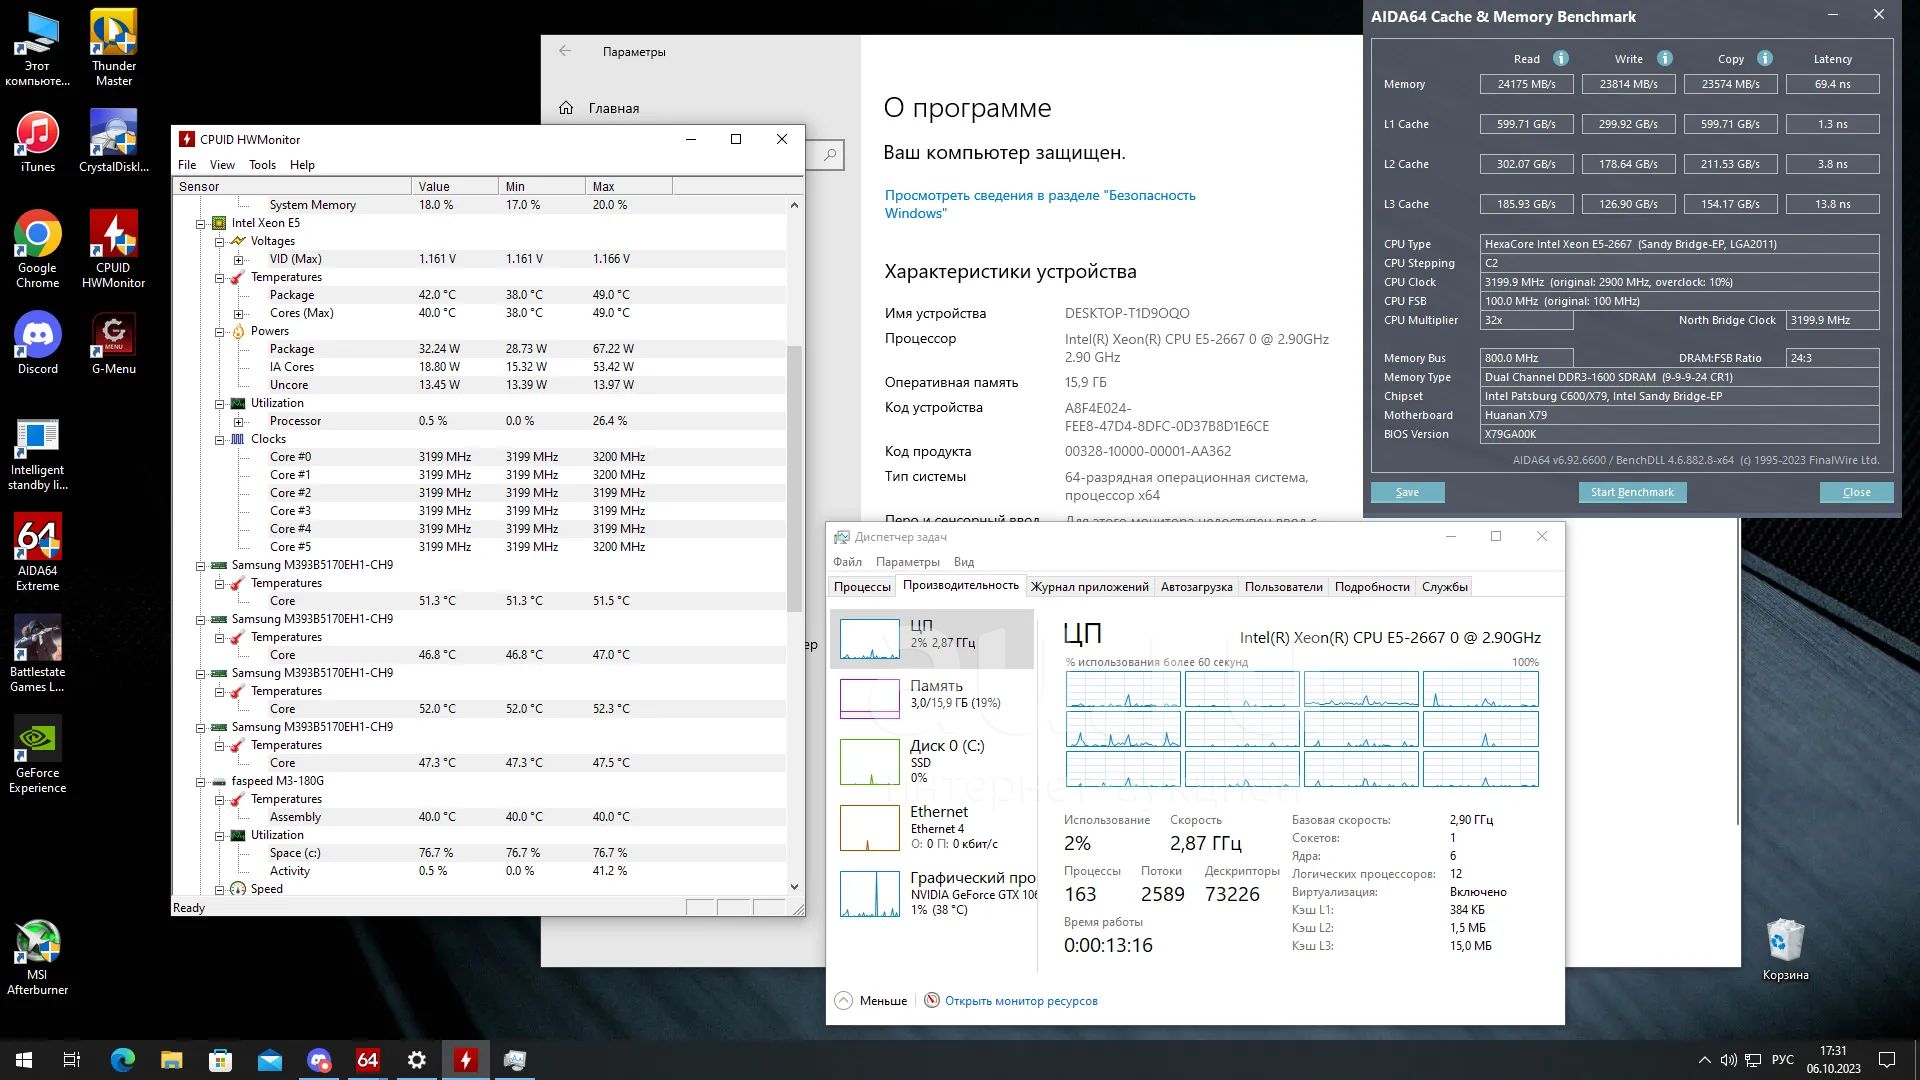Open MSI Afterburner desktop icon
The image size is (1920, 1080).
[x=37, y=958]
